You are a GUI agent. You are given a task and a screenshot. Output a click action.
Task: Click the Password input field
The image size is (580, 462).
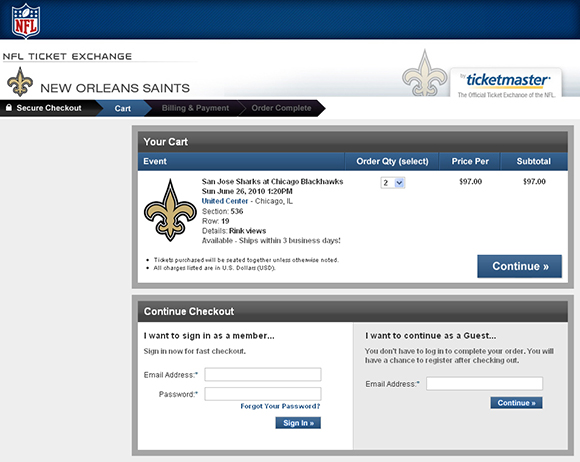[x=263, y=394]
